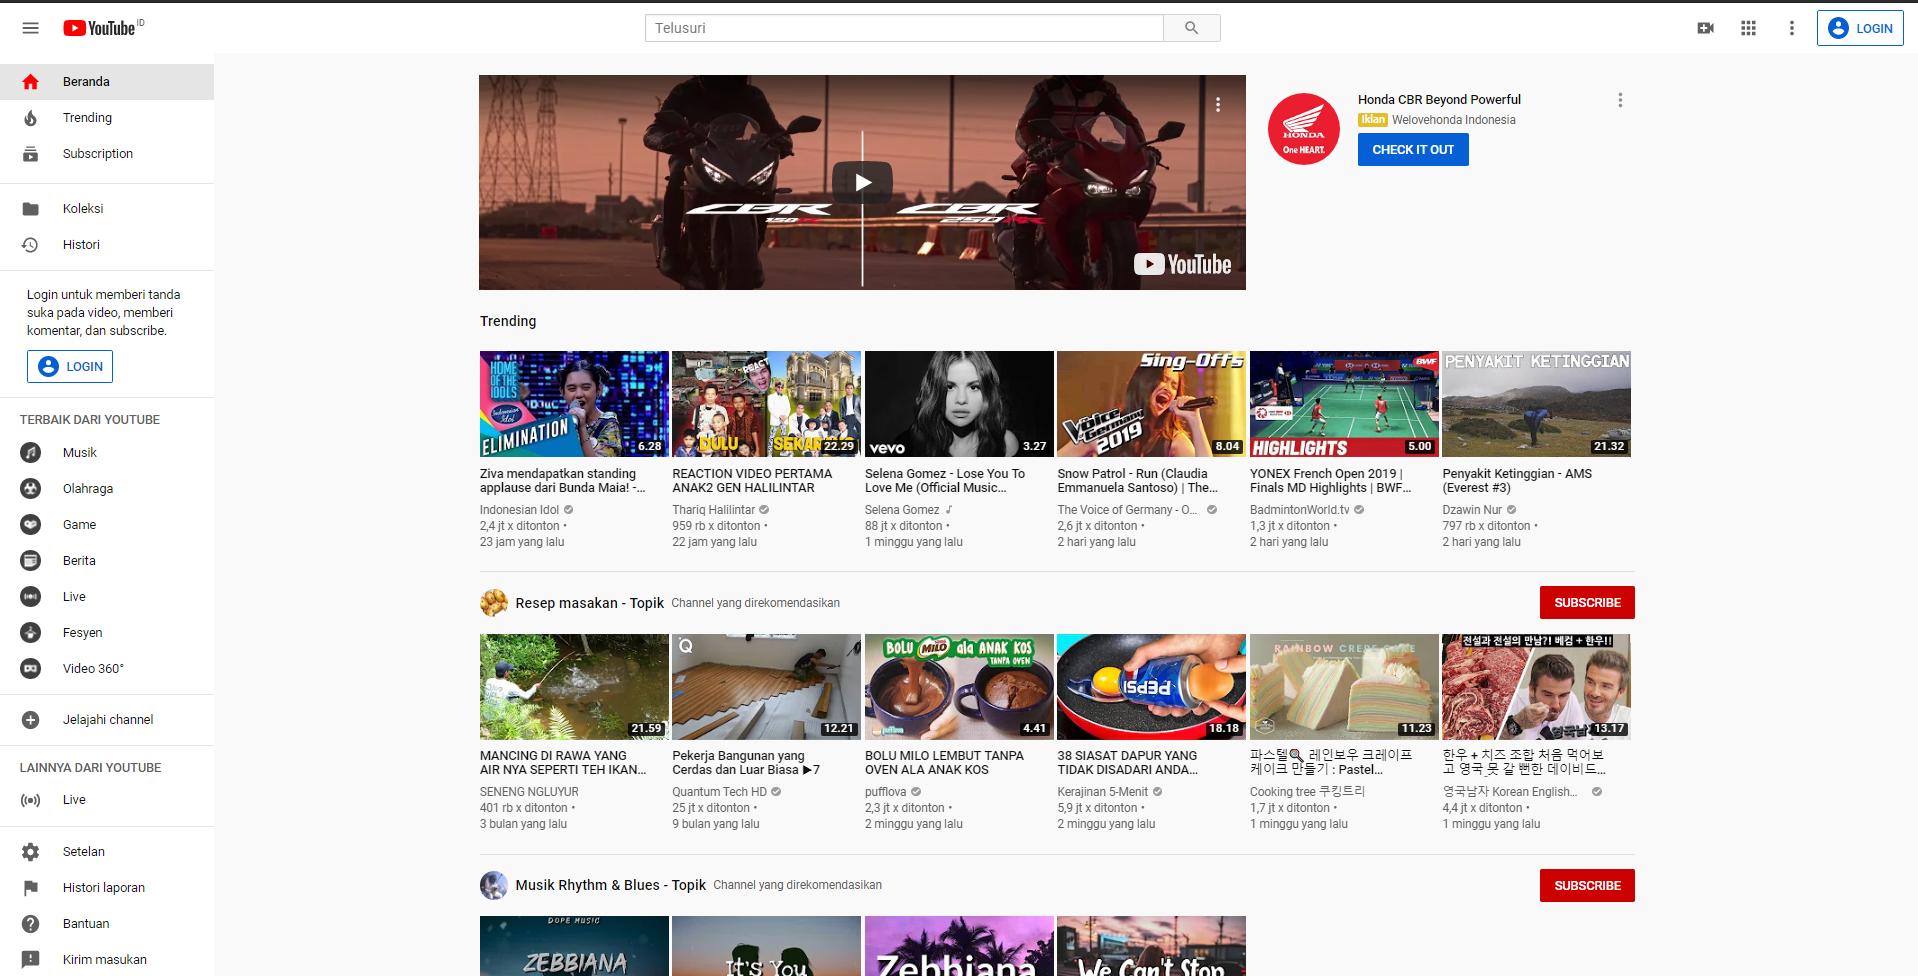Open the Trending section heading
The height and width of the screenshot is (976, 1918).
pyautogui.click(x=508, y=321)
